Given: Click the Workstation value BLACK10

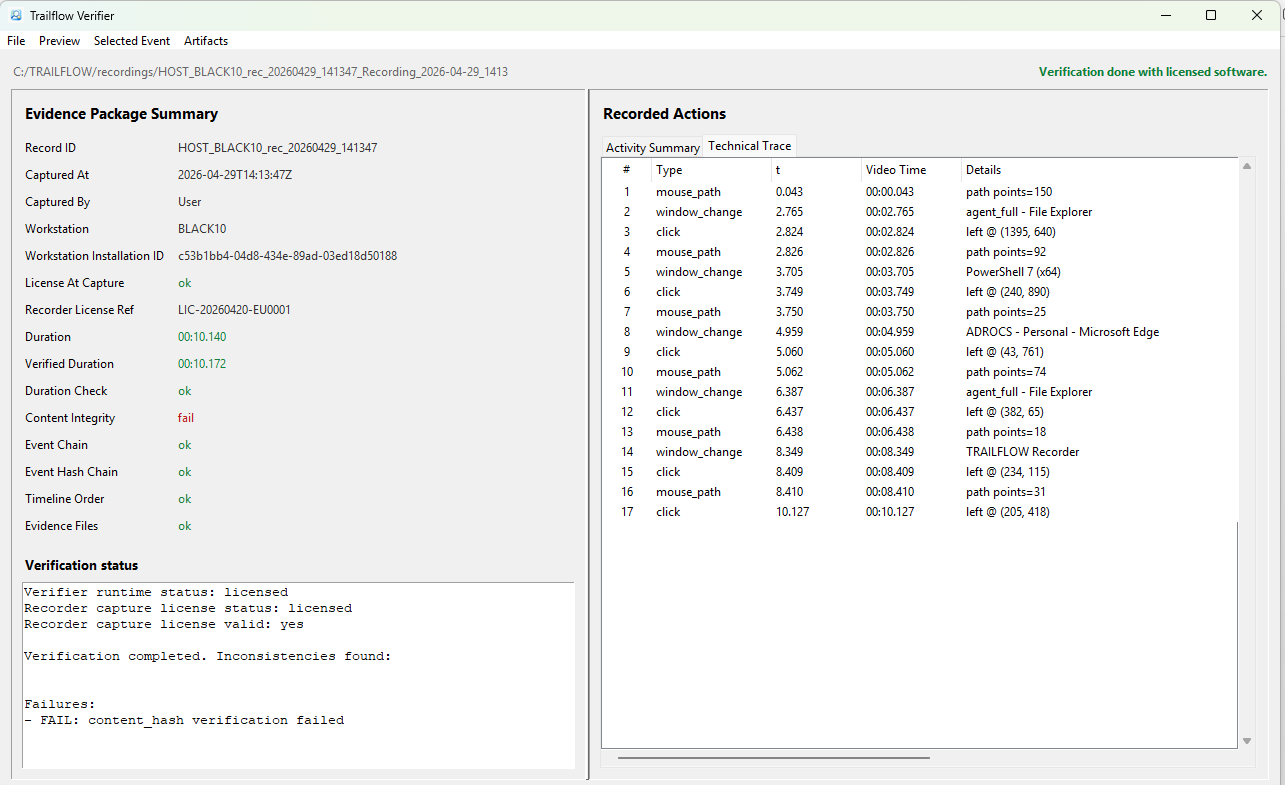Looking at the screenshot, I should tap(202, 229).
